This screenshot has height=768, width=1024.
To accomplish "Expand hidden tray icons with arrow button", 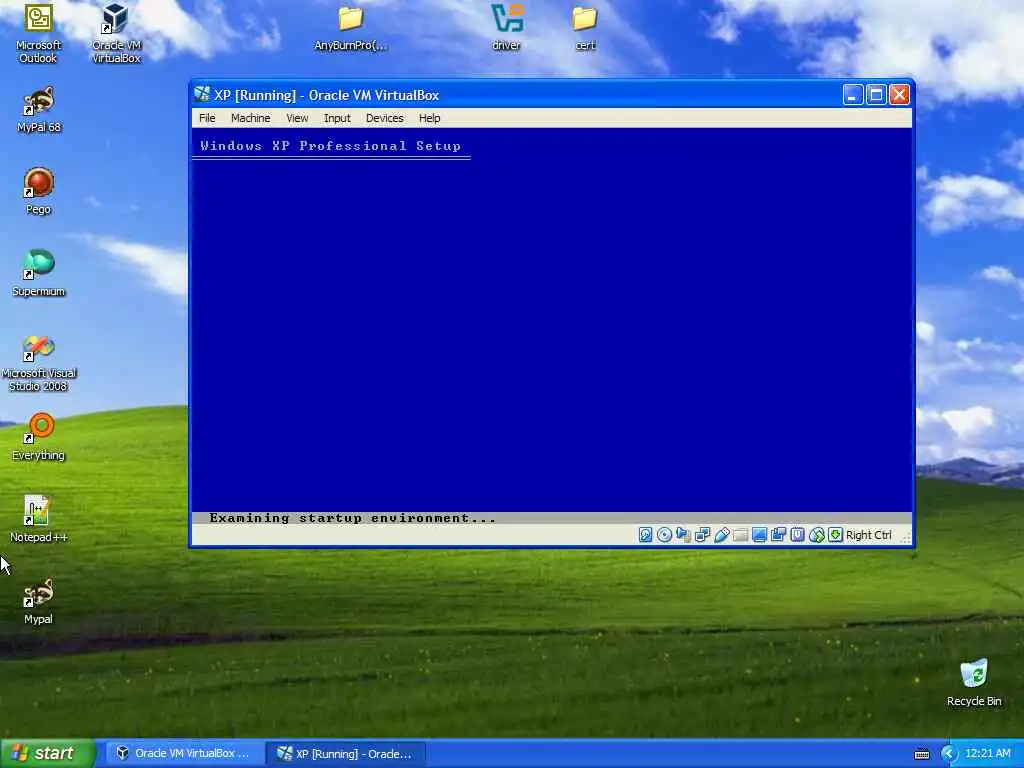I will pyautogui.click(x=948, y=754).
